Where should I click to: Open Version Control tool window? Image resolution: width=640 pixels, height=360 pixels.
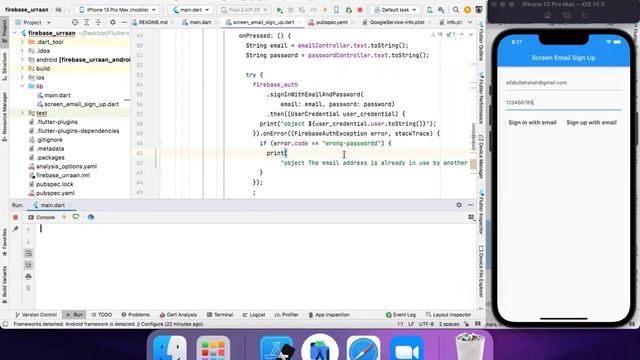(36, 315)
